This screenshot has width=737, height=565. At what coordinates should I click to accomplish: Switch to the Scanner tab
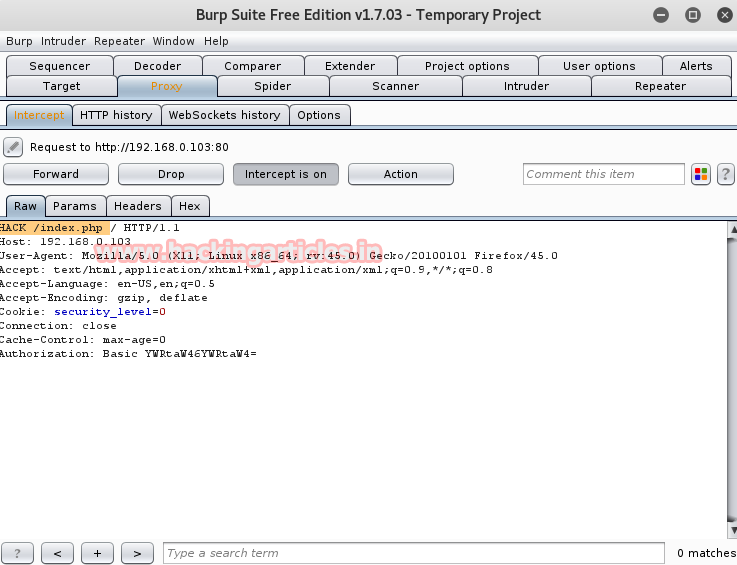(396, 86)
